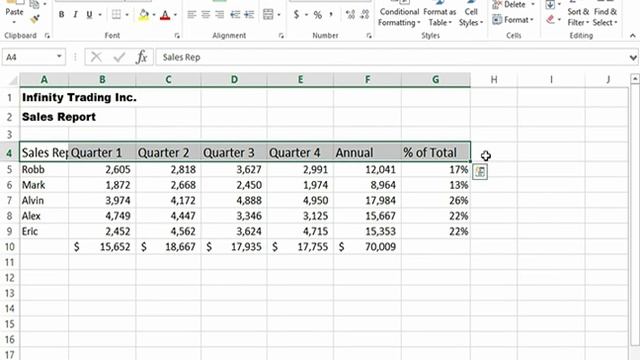
Task: Apply Percent Style
Action: click(318, 15)
